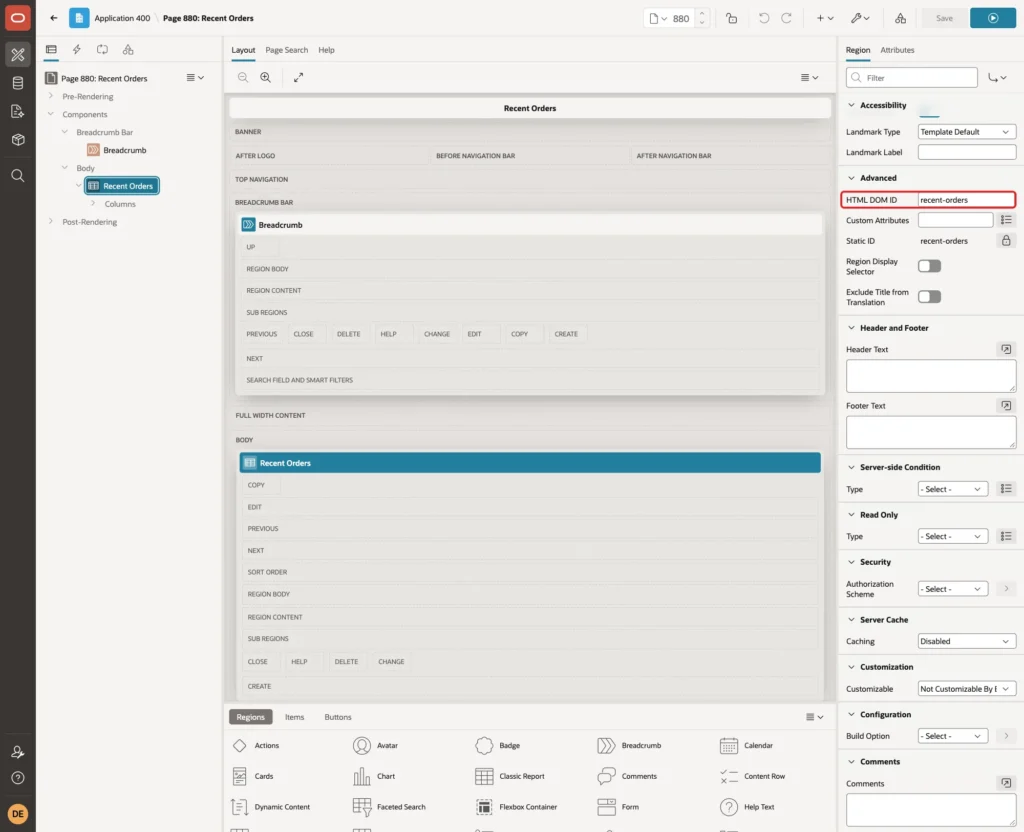
Task: Open SQL Workshop database icon
Action: click(18, 83)
